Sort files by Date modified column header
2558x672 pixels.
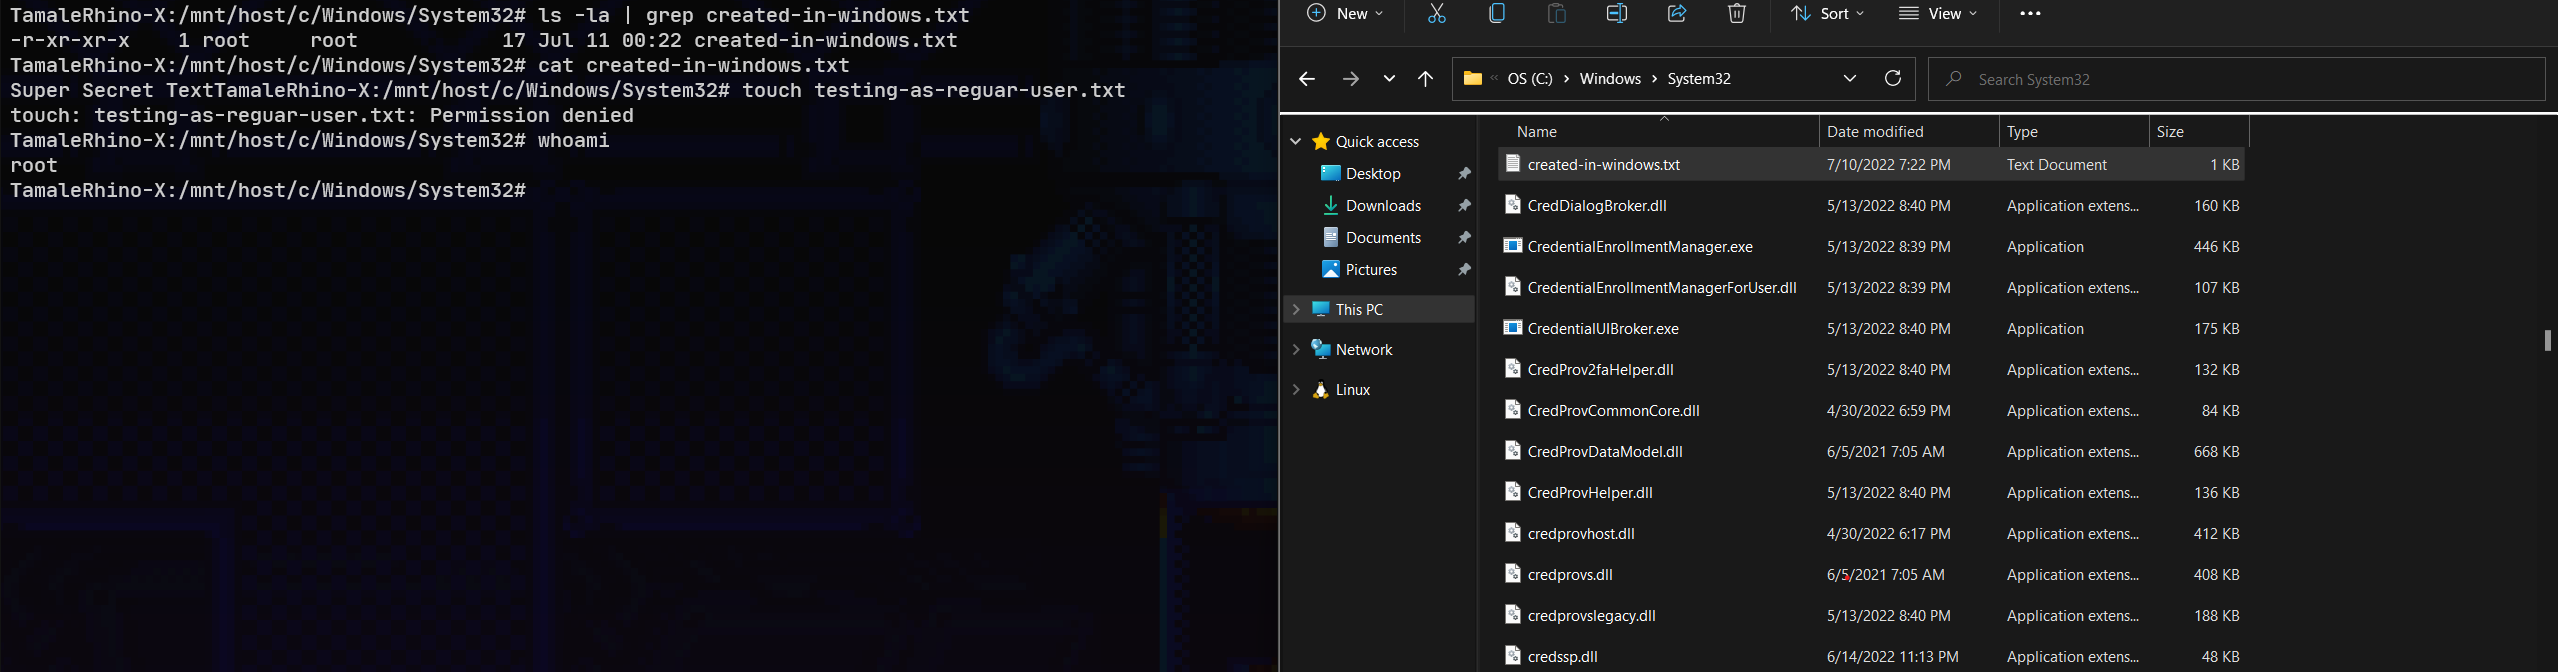click(x=1909, y=132)
